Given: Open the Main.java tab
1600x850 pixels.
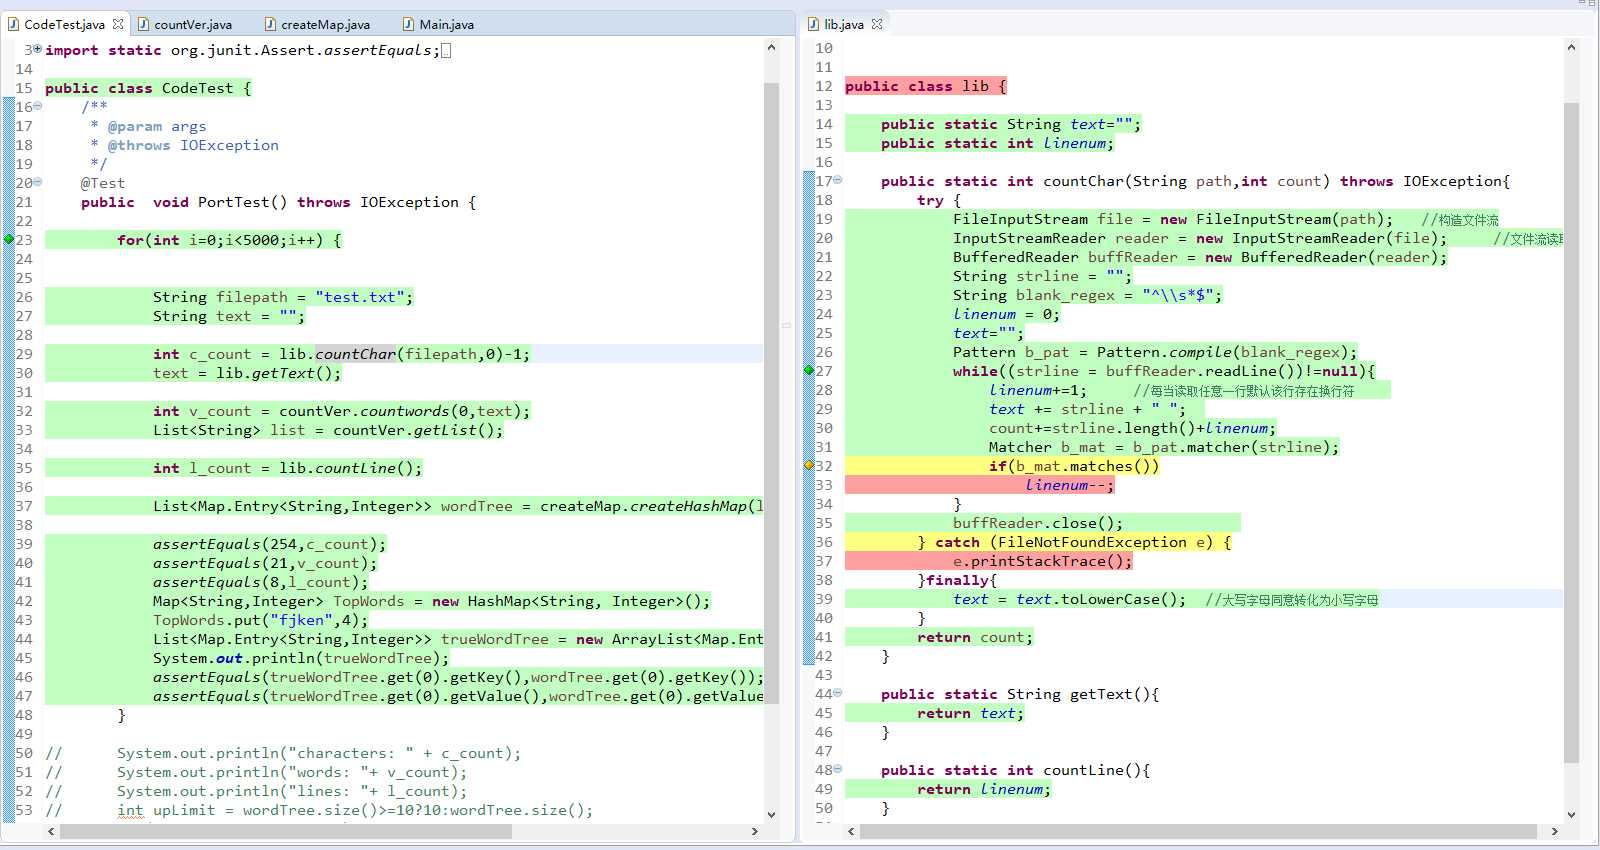Looking at the screenshot, I should click(446, 24).
